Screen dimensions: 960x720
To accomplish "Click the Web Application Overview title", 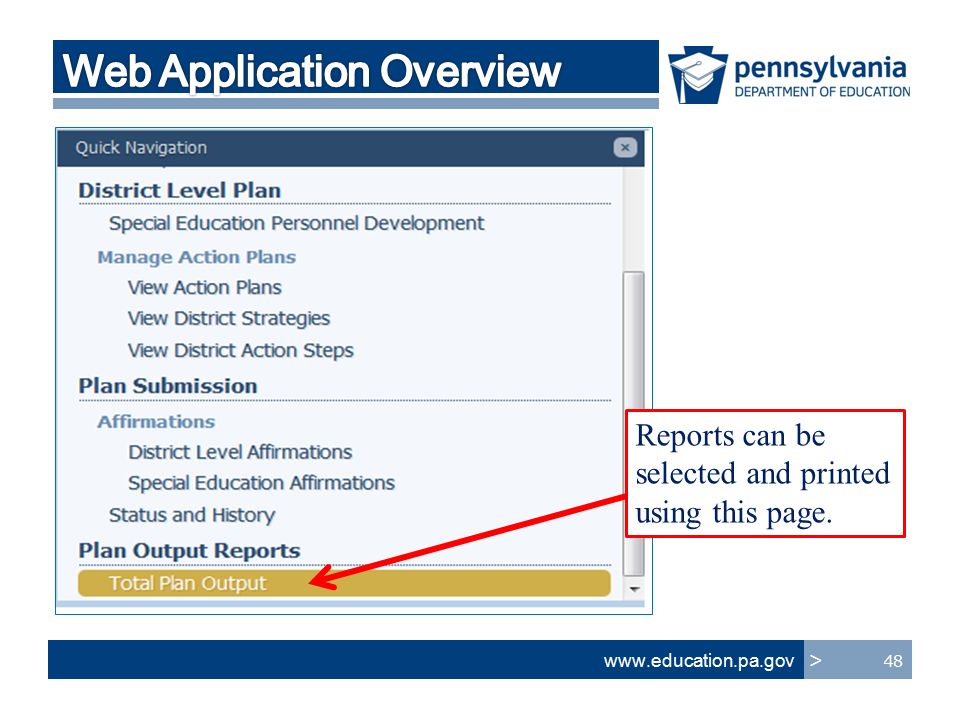I will [x=311, y=71].
